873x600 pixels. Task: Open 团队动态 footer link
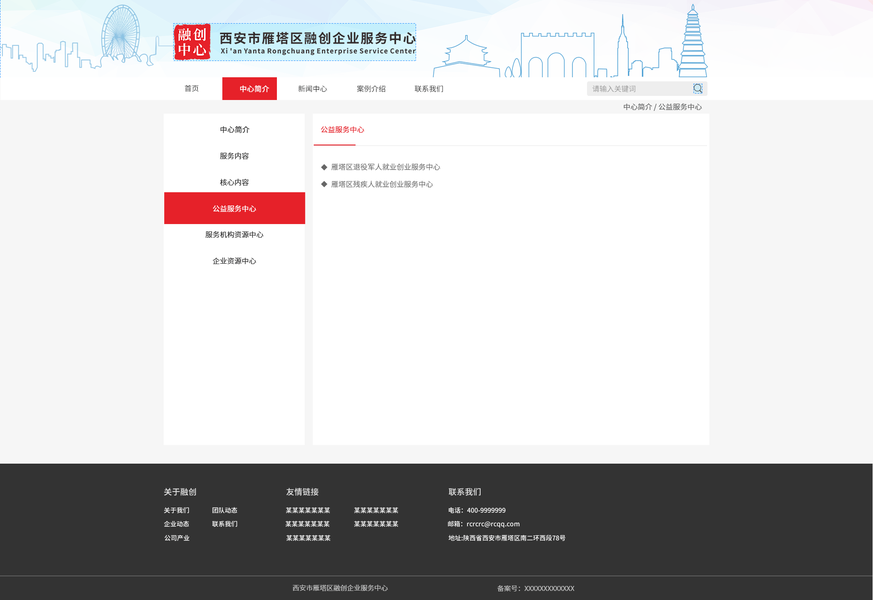[x=224, y=510]
